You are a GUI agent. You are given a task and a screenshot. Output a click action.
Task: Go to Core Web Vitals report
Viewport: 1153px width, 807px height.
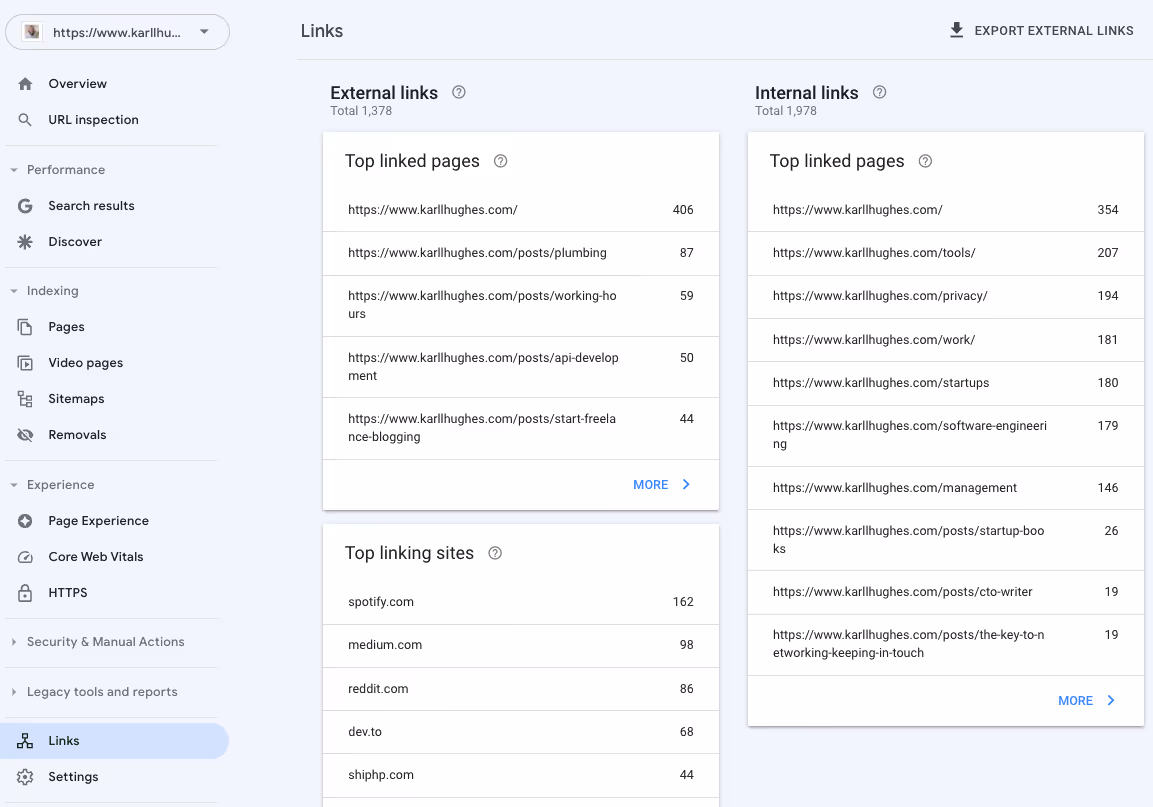tap(115, 557)
